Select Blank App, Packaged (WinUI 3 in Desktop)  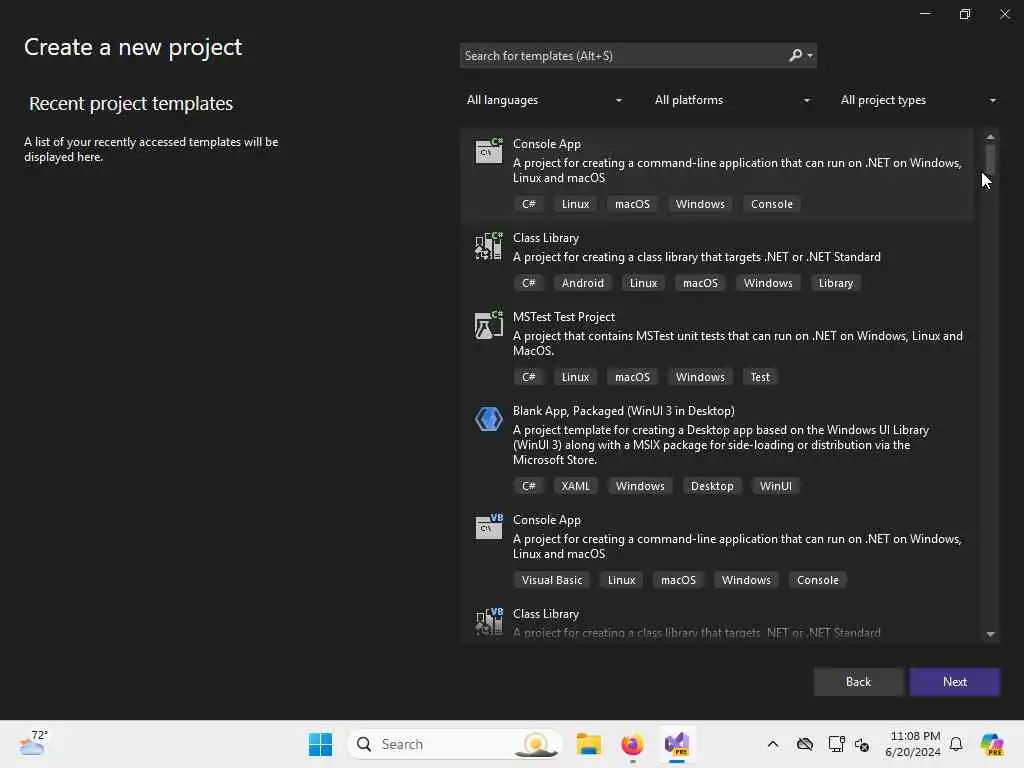pyautogui.click(x=624, y=411)
